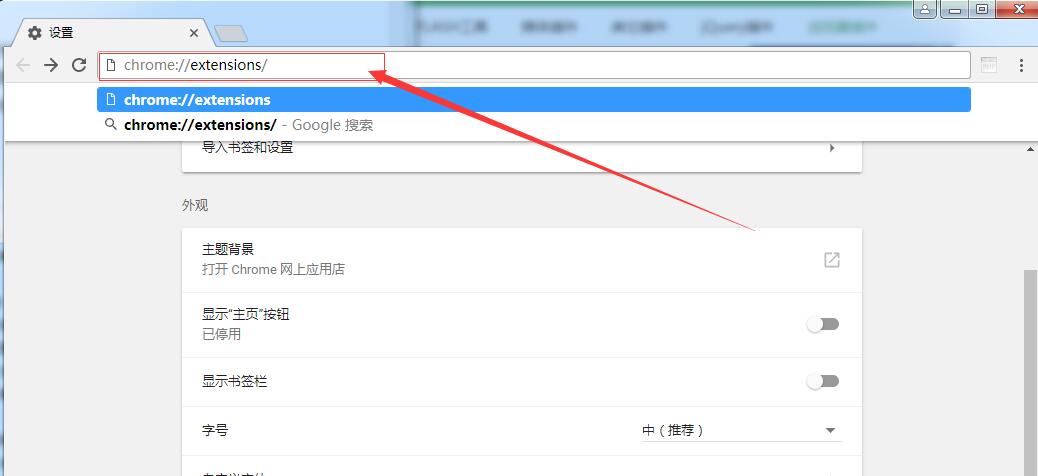Viewport: 1038px width, 476px height.
Task: Toggle the 显示"主页"按钮 switch
Action: coord(823,324)
